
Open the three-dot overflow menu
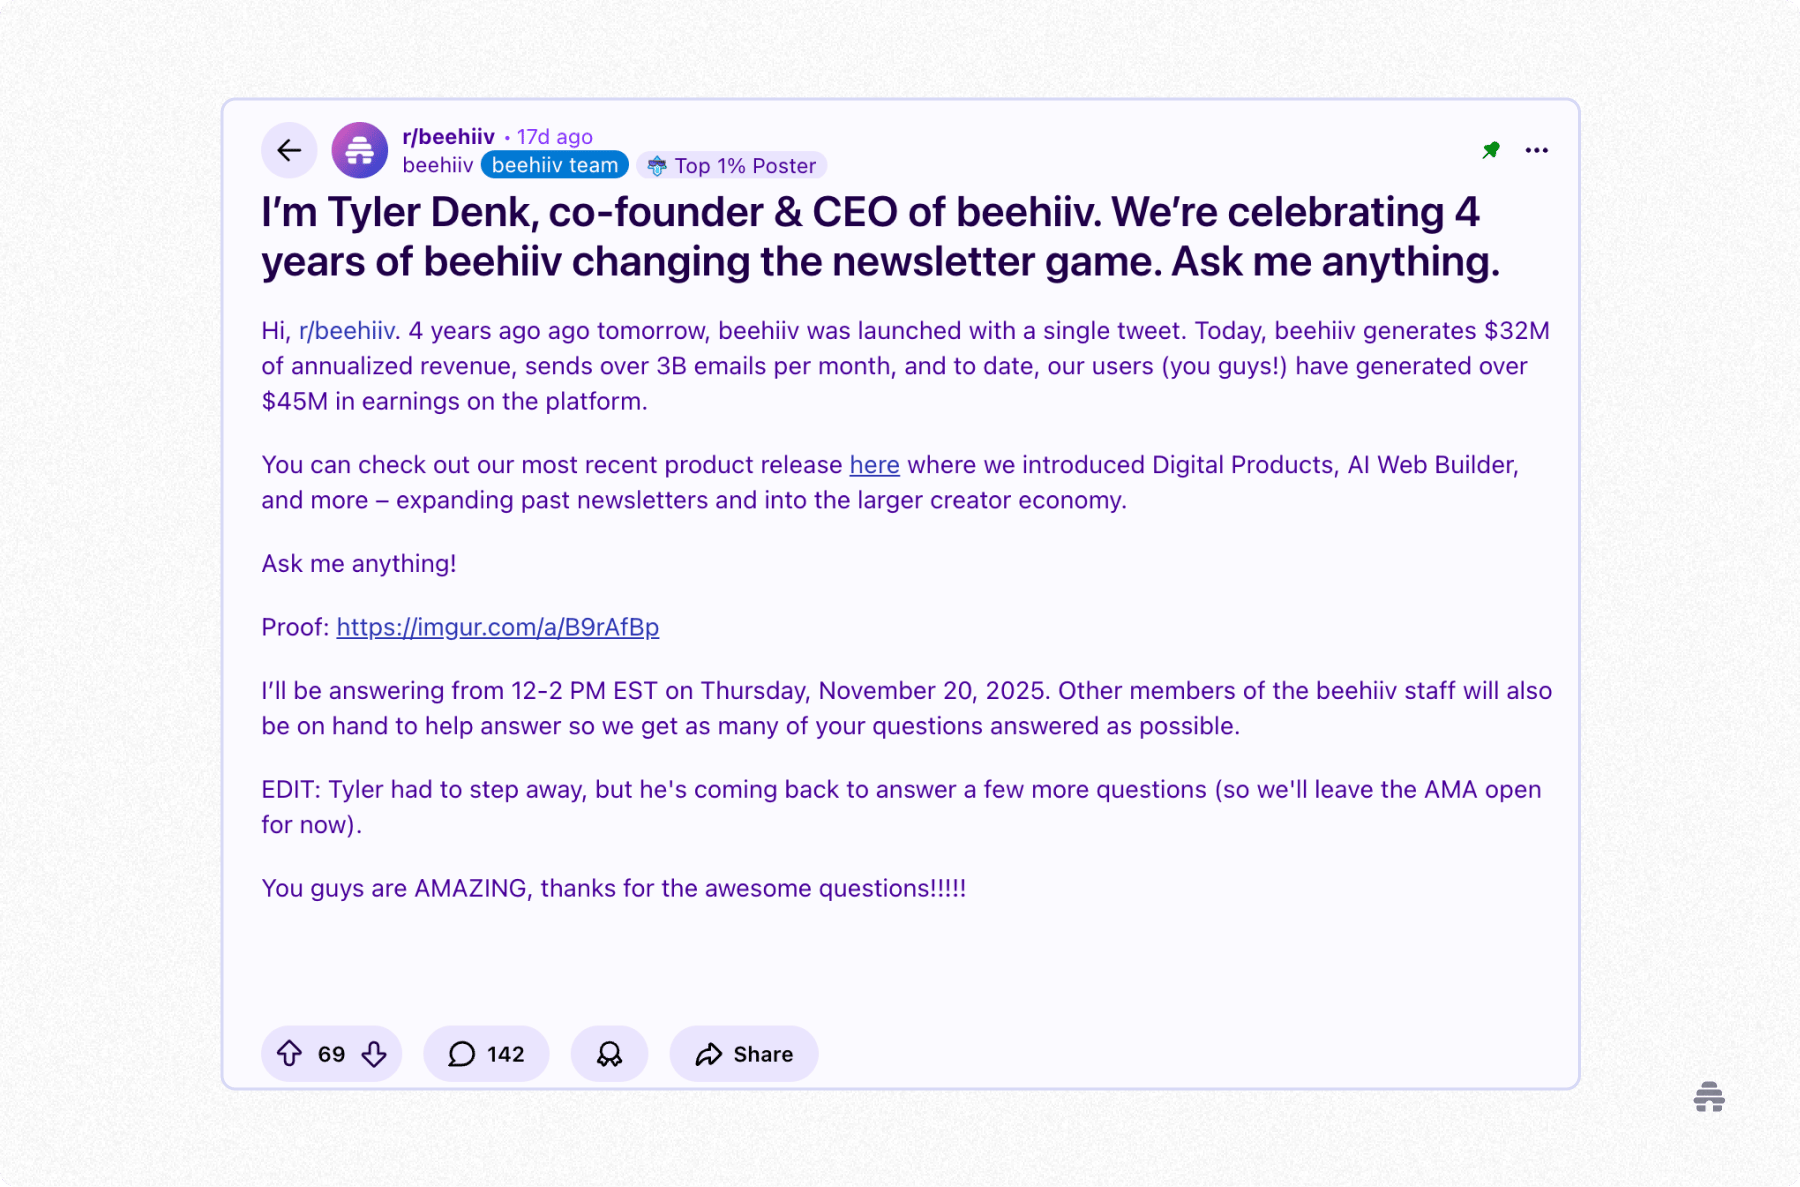click(x=1537, y=150)
